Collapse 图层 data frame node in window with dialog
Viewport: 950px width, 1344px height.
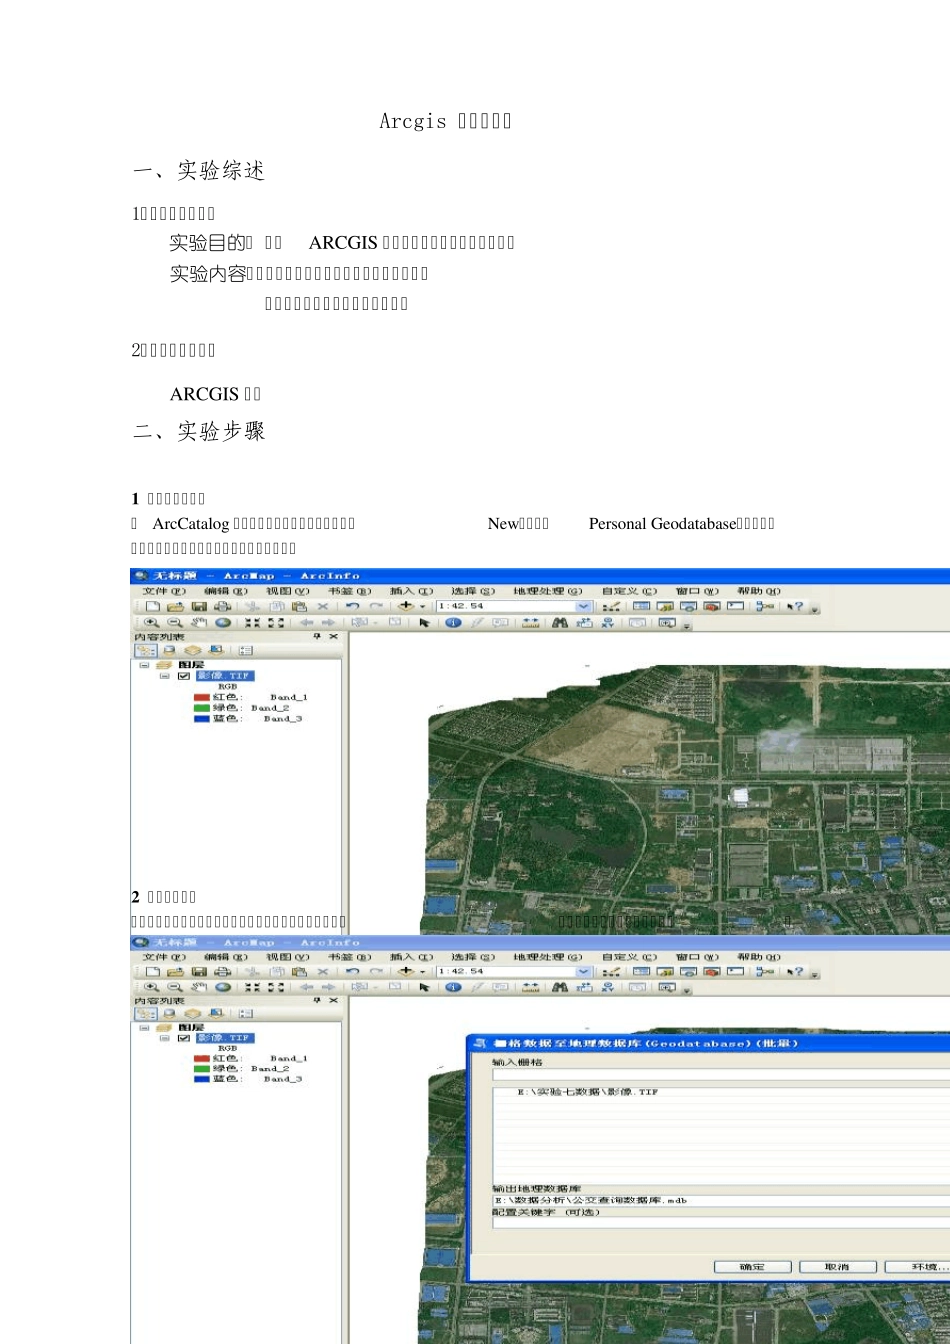pyautogui.click(x=144, y=1027)
